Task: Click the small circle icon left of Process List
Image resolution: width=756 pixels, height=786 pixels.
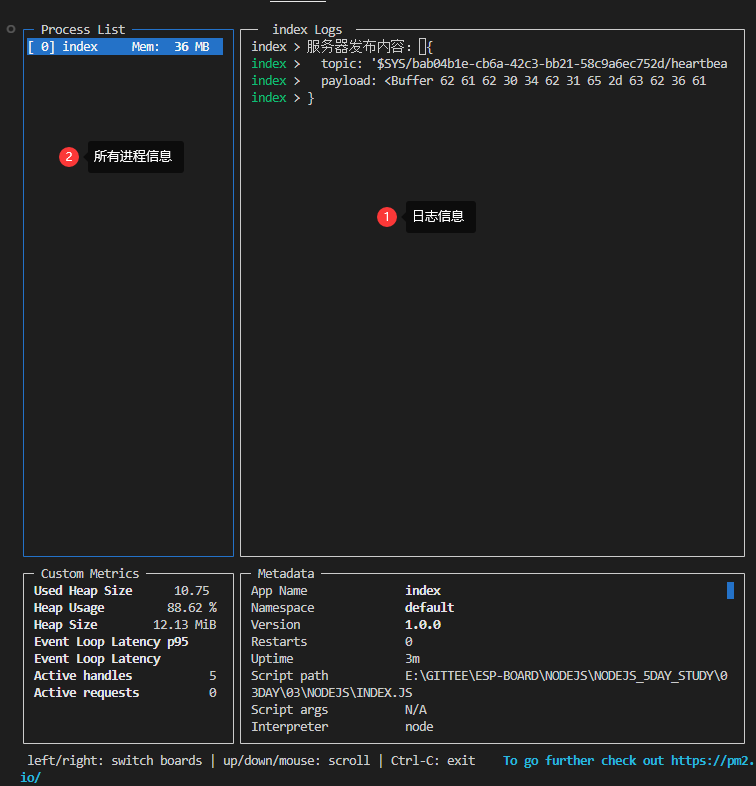Action: (11, 29)
